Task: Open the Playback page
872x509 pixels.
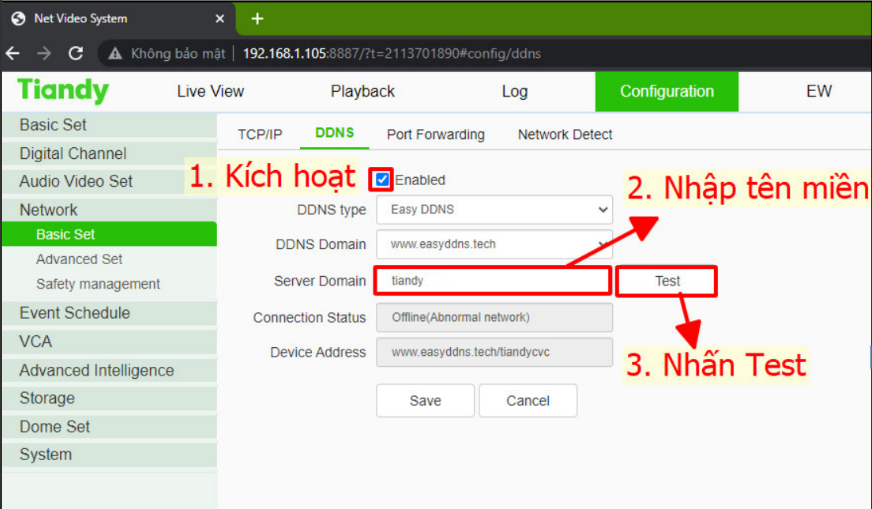Action: (363, 91)
